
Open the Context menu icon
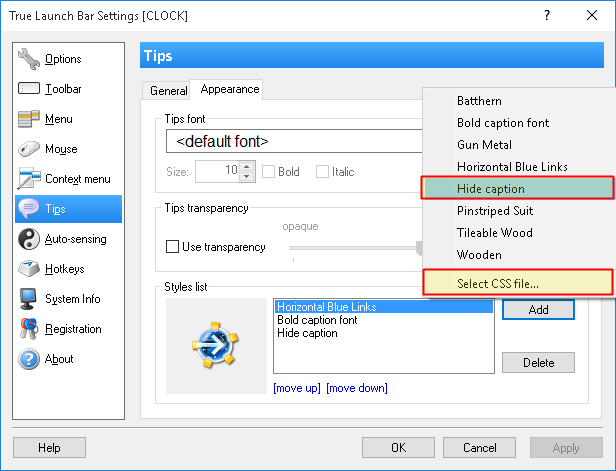pyautogui.click(x=29, y=179)
